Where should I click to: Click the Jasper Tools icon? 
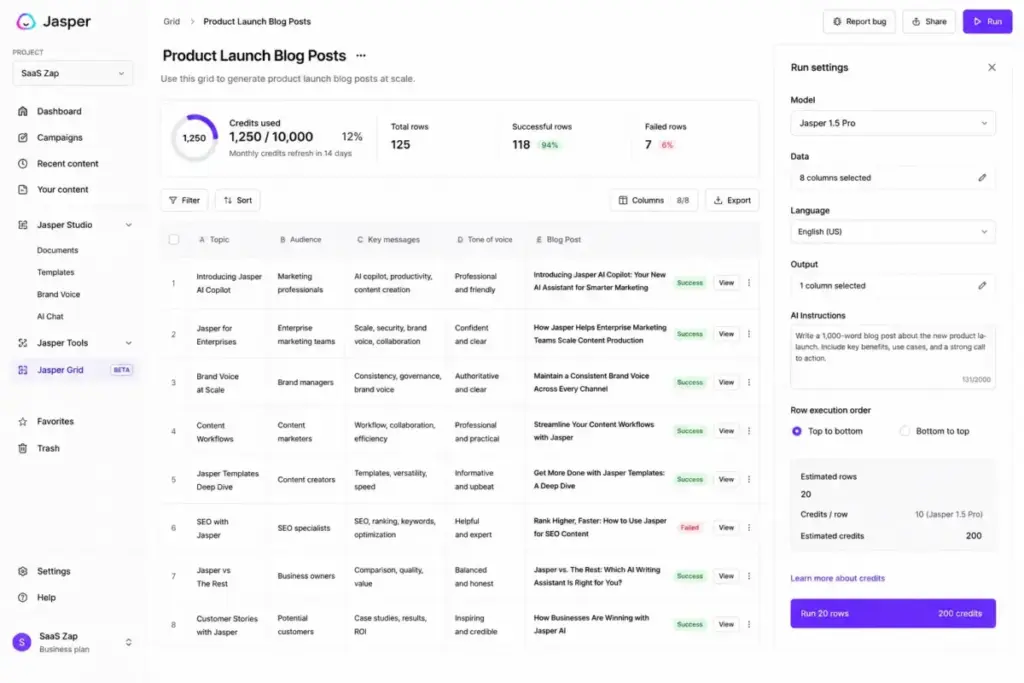(23, 343)
